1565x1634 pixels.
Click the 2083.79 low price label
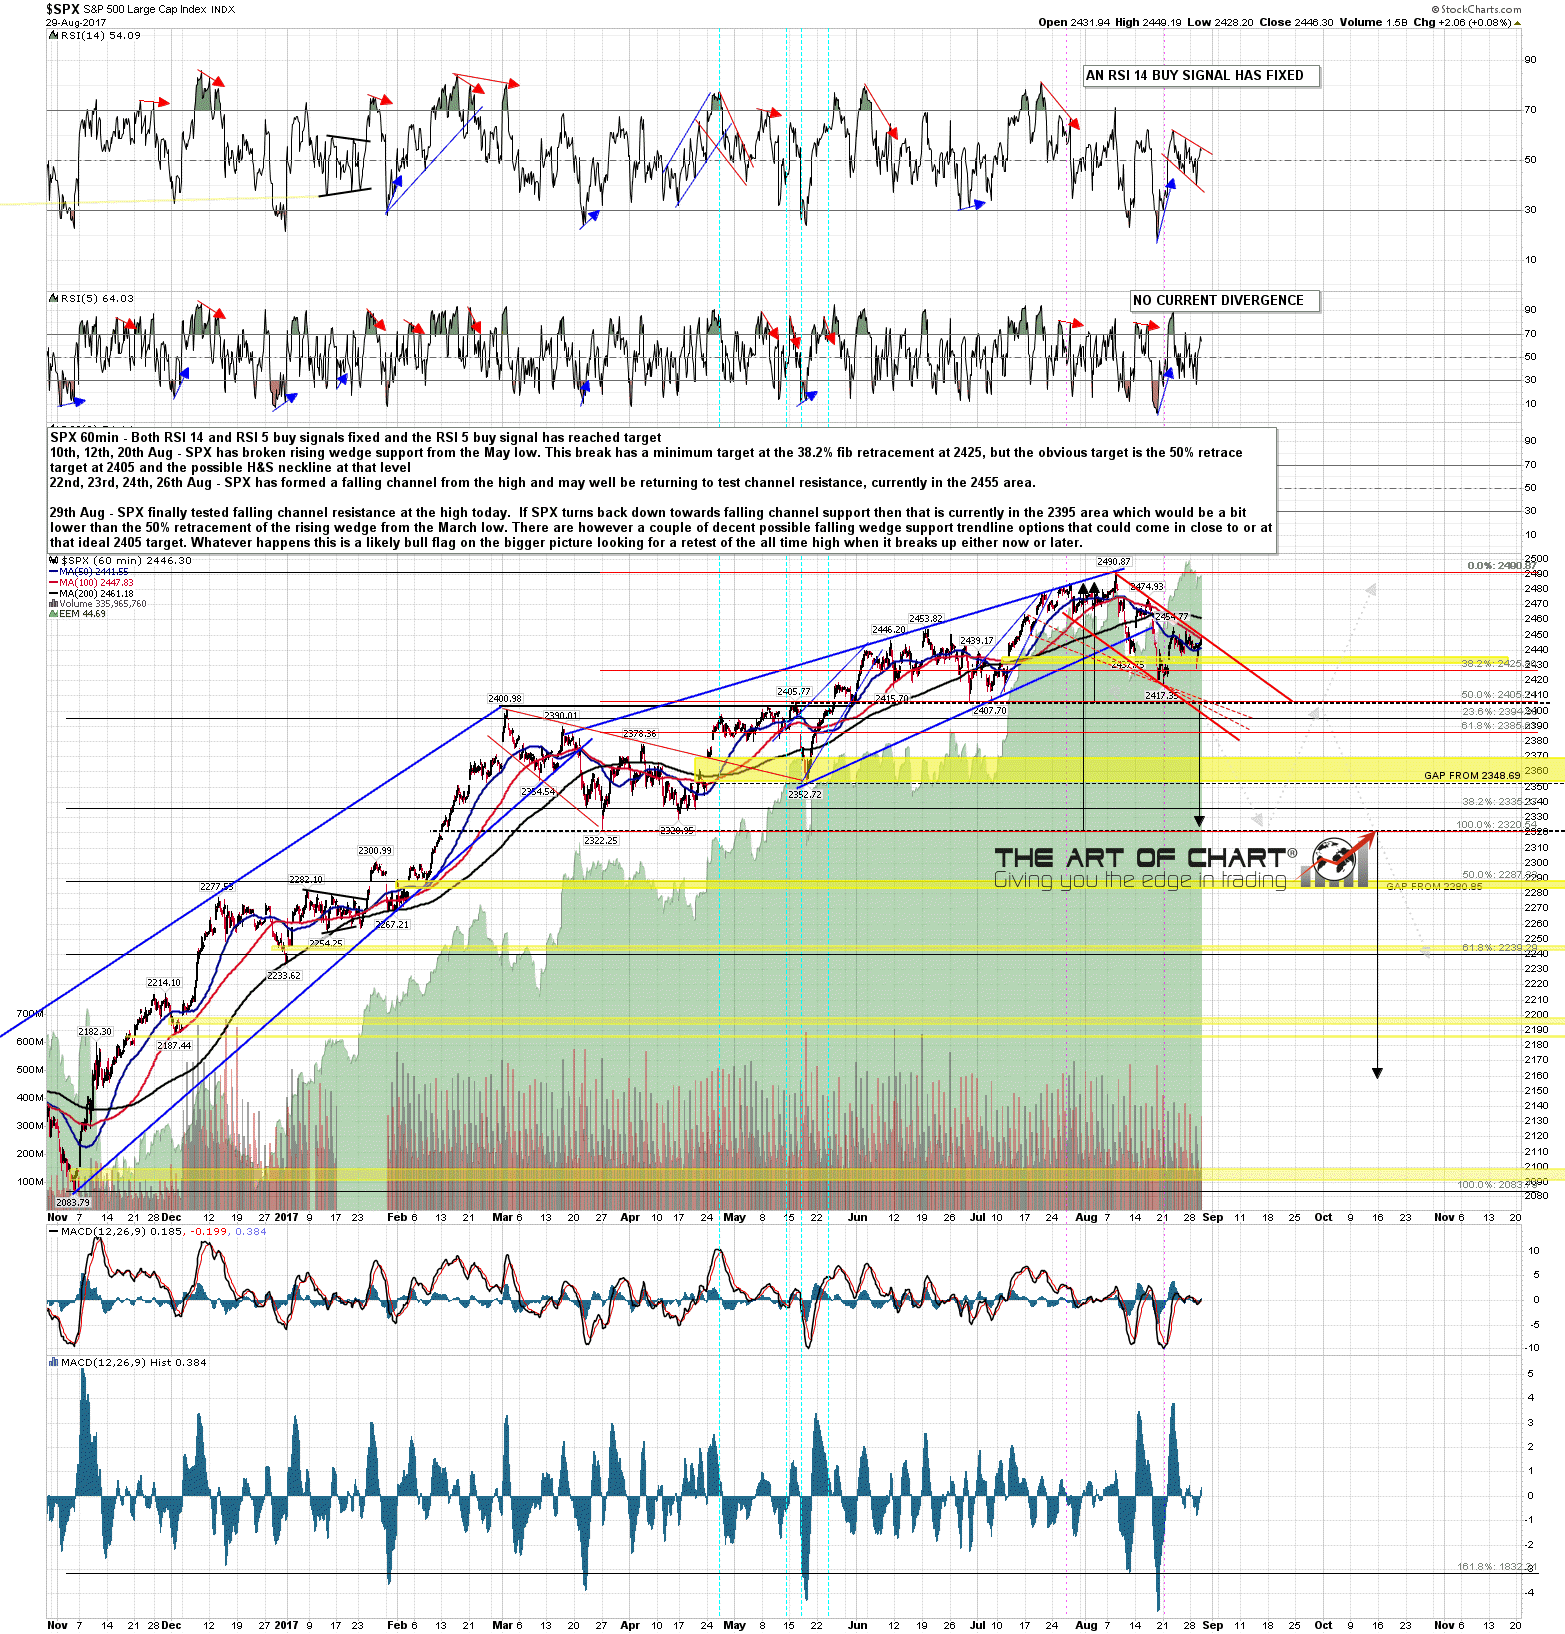73,1203
